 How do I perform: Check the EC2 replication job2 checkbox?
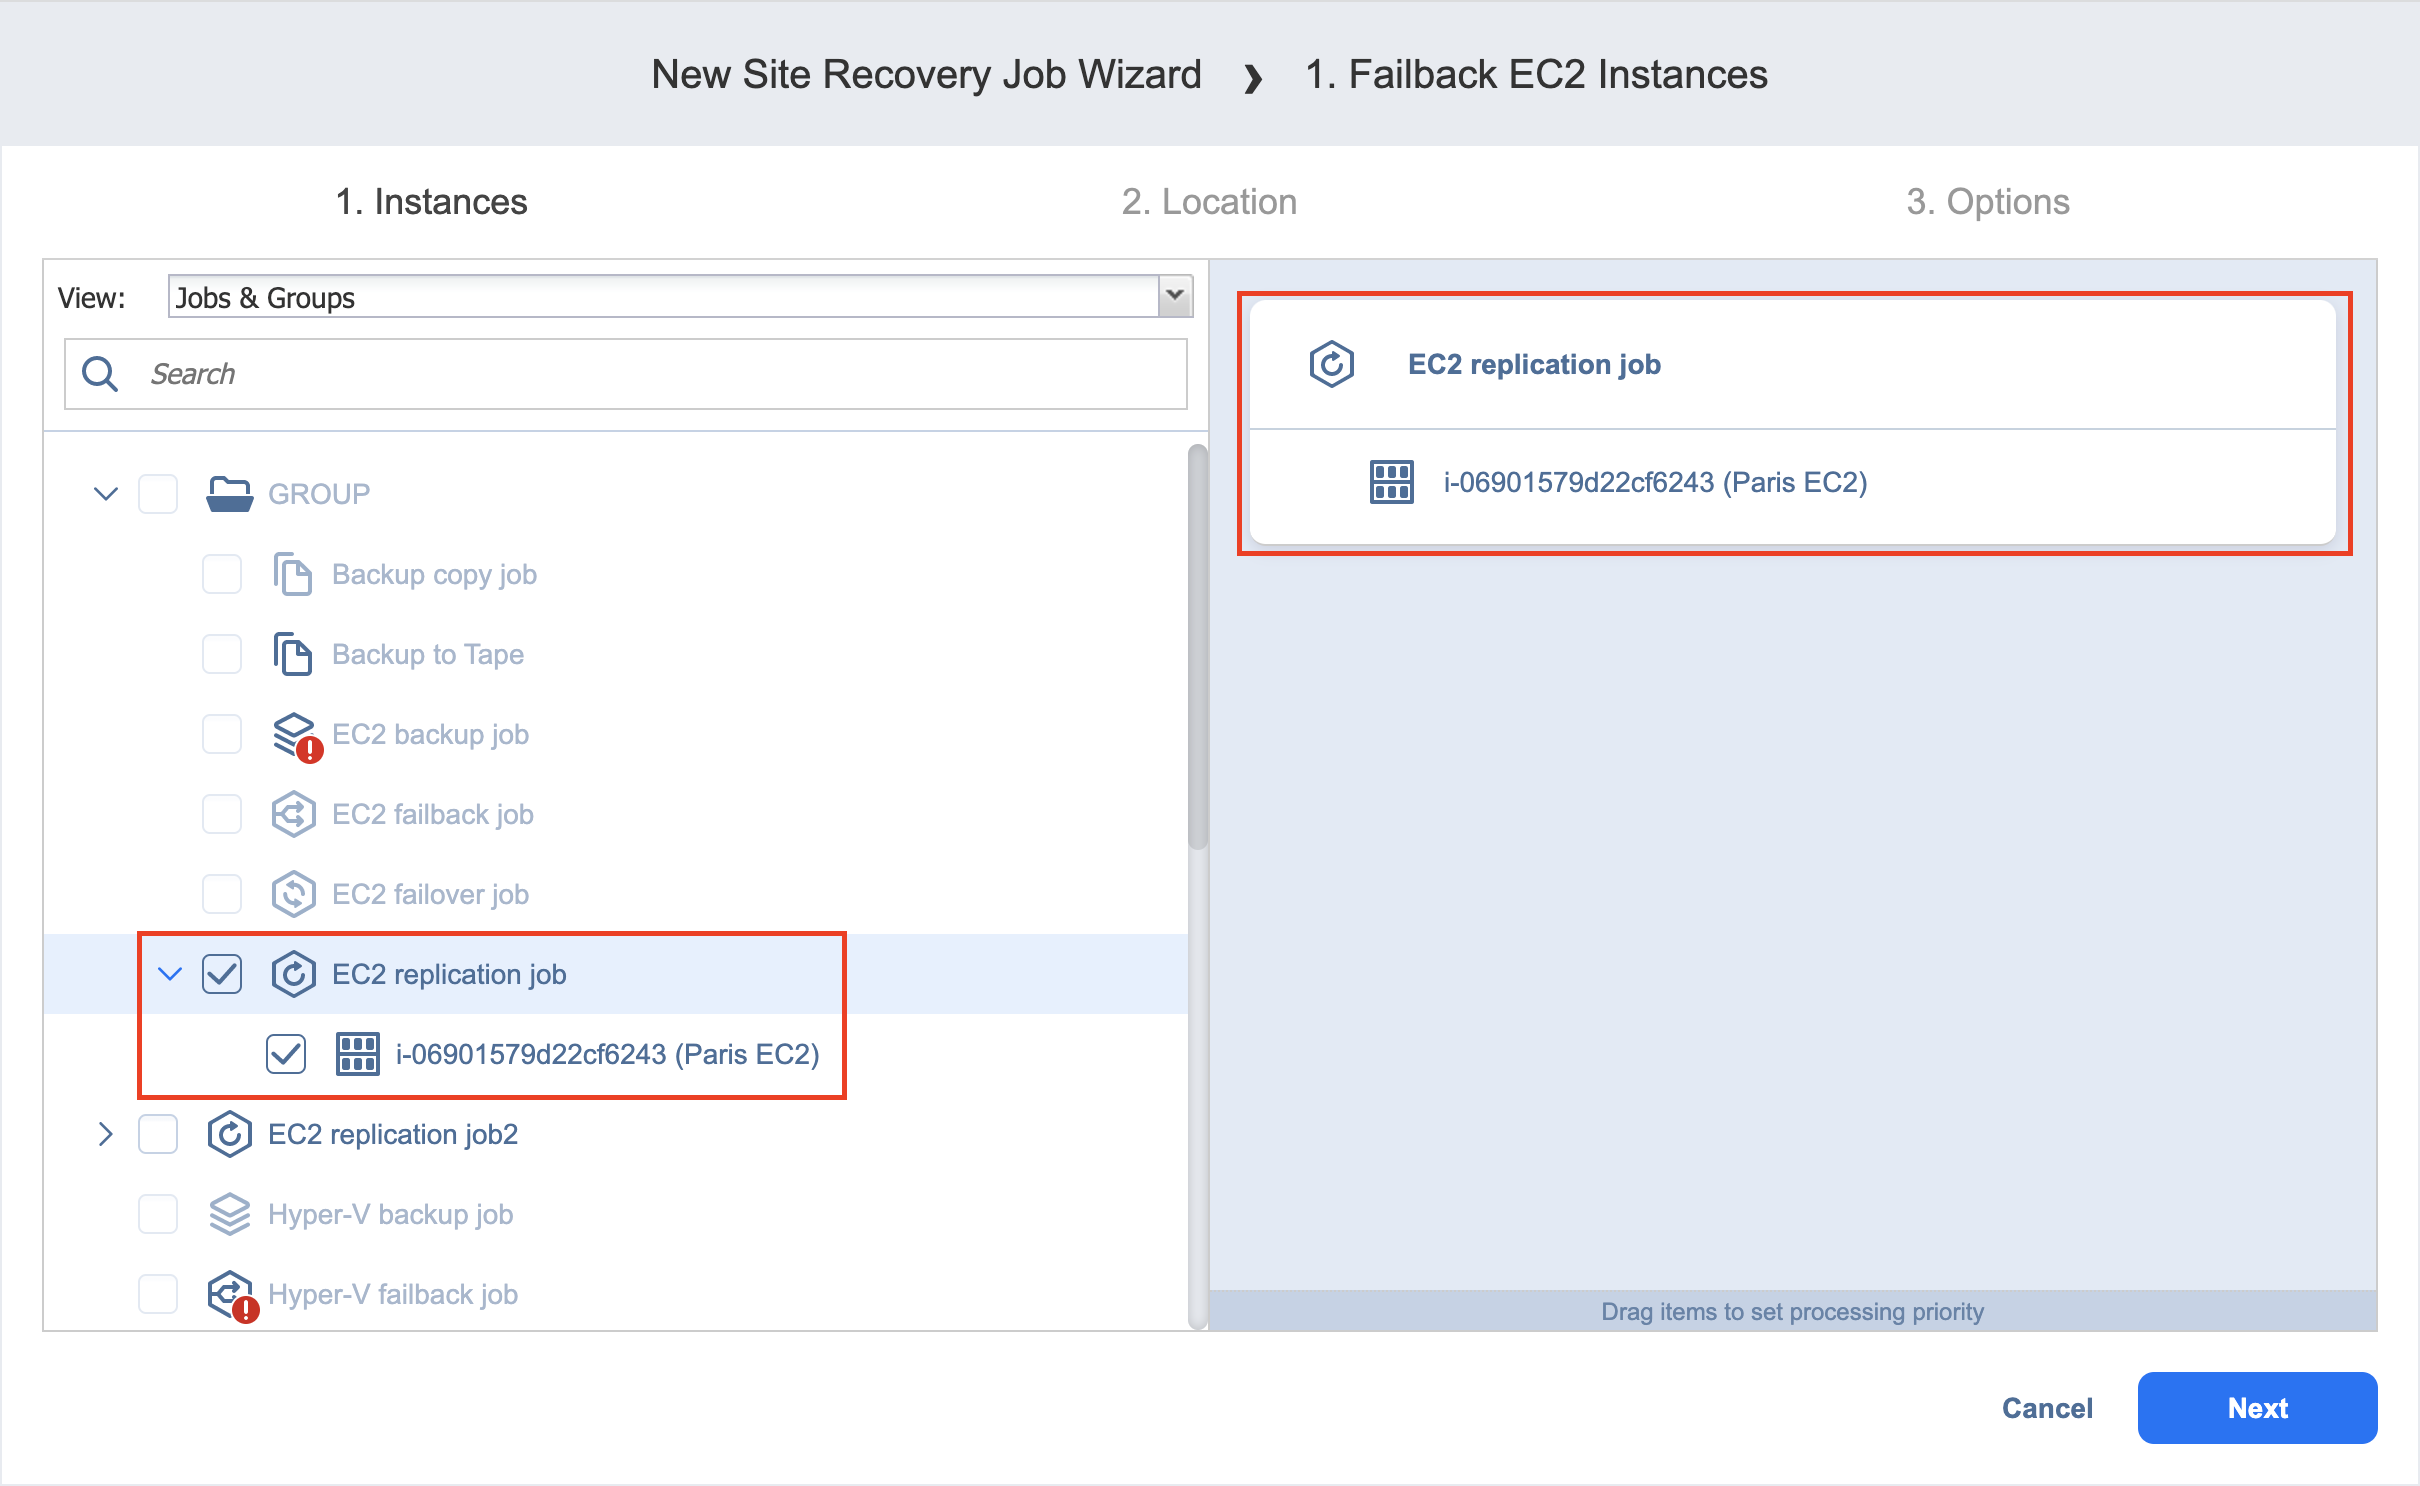(x=158, y=1134)
